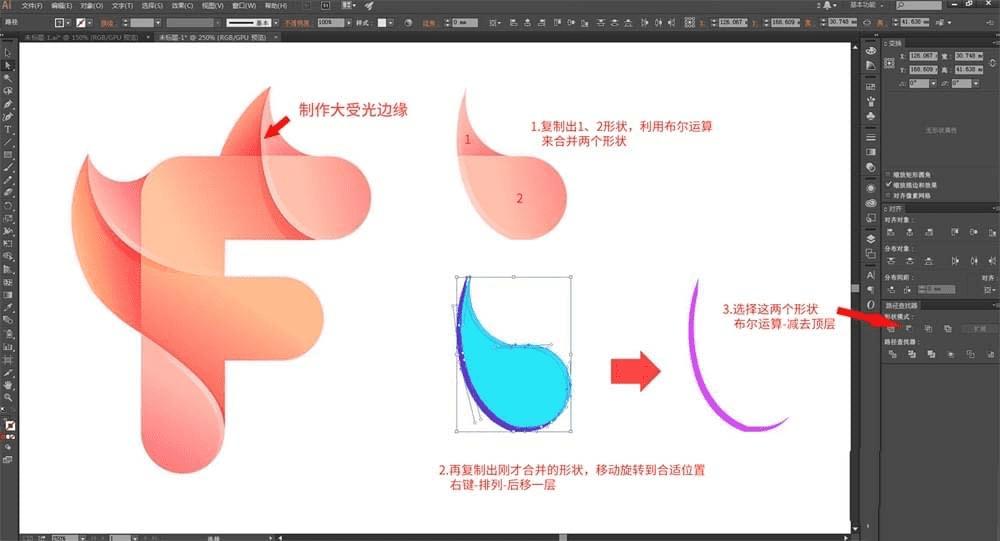This screenshot has height=541, width=1000.
Task: Click 扩展 button in Pathfinder panel
Action: pyautogui.click(x=980, y=329)
